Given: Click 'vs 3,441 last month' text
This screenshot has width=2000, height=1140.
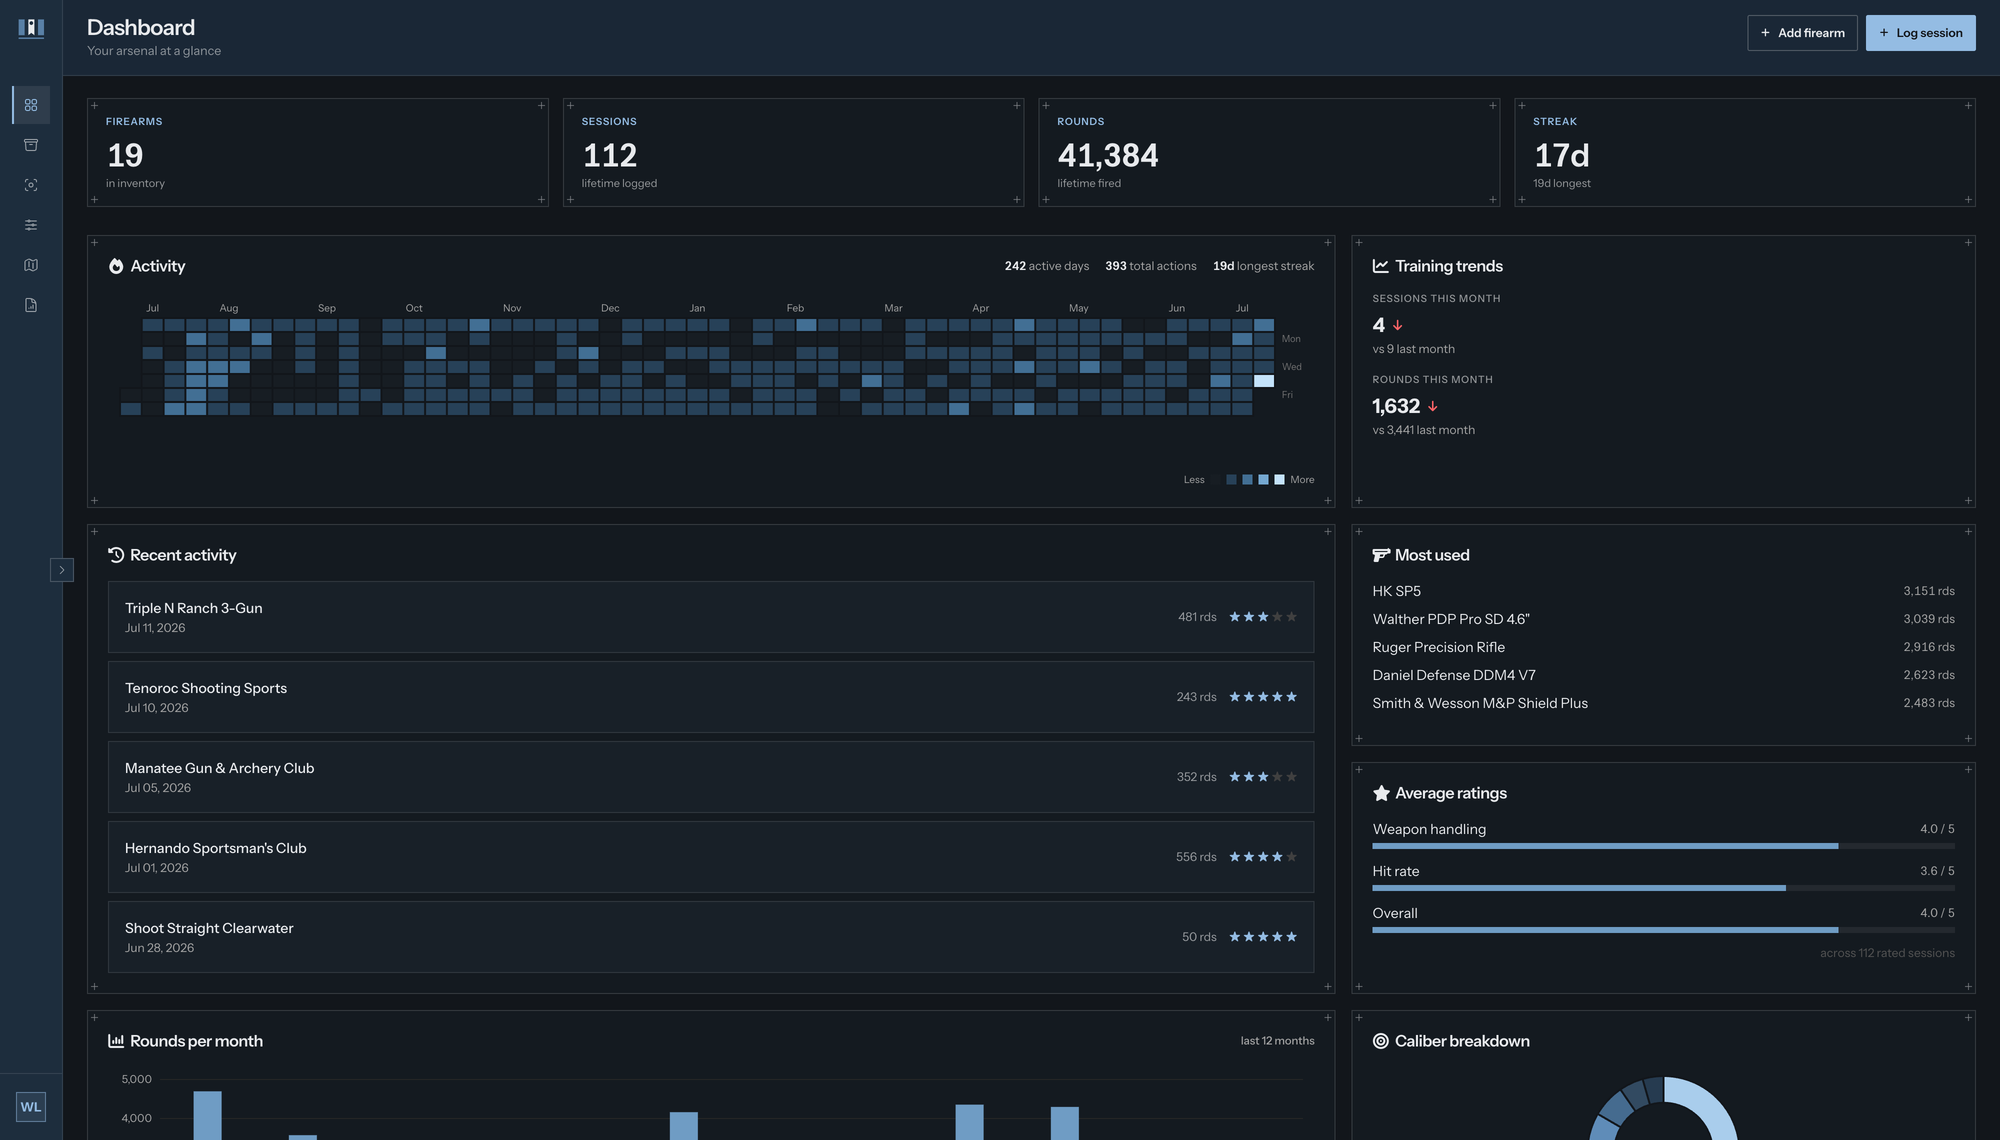Looking at the screenshot, I should tap(1423, 430).
